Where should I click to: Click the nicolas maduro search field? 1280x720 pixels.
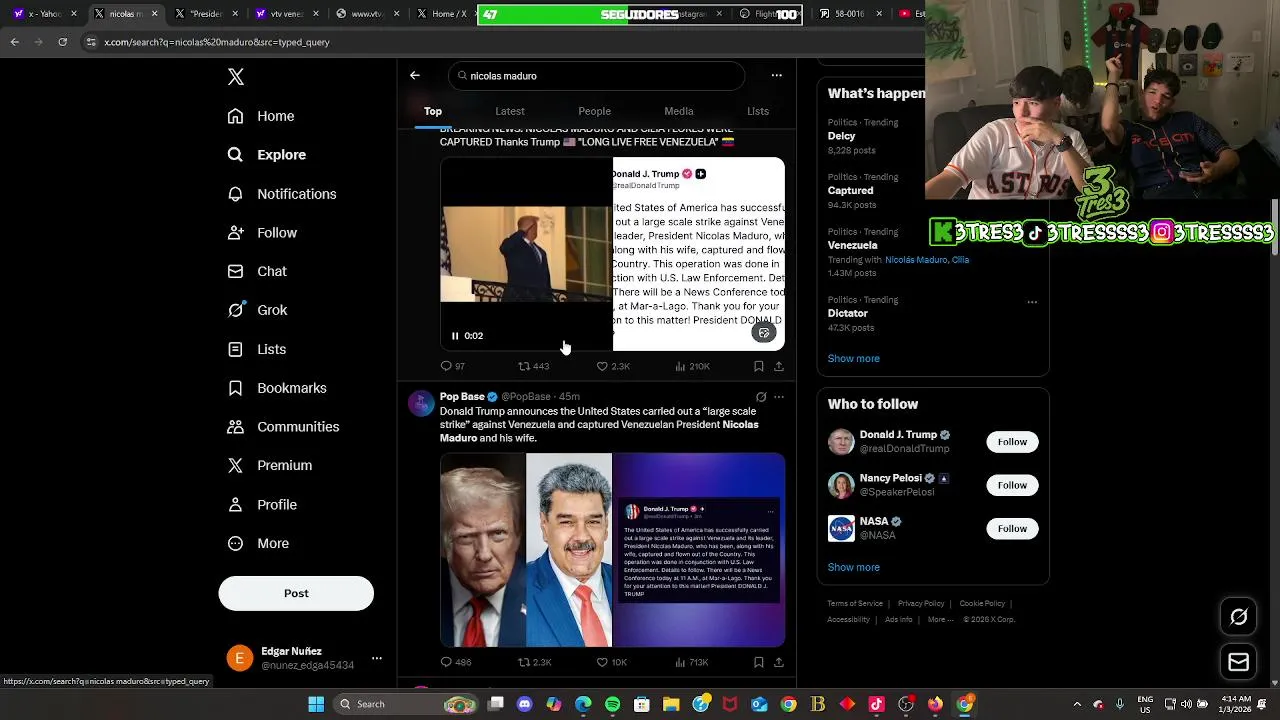click(x=597, y=76)
